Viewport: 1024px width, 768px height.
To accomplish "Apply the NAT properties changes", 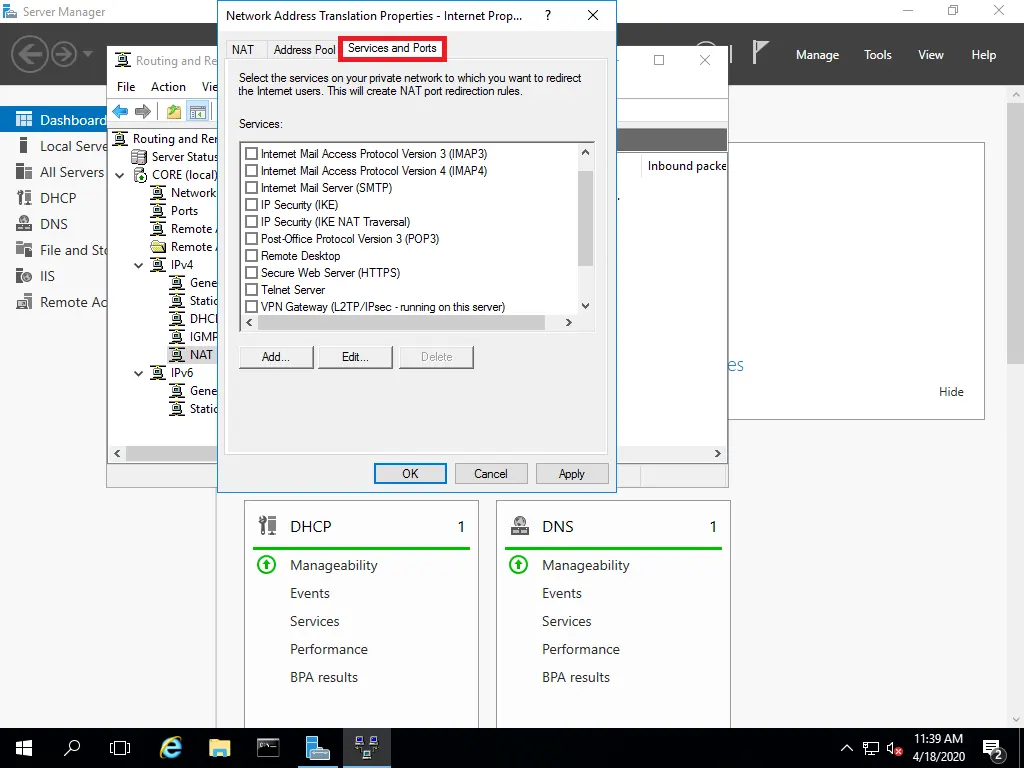I will pos(571,473).
